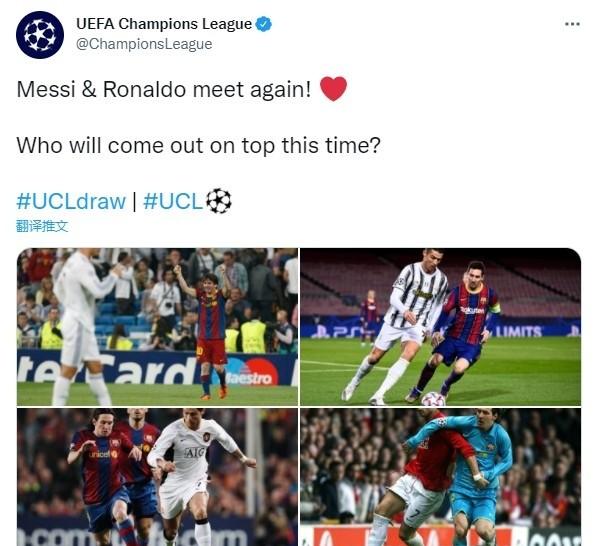
Task: Open the bottom-left white AIG kit photo
Action: point(157,477)
